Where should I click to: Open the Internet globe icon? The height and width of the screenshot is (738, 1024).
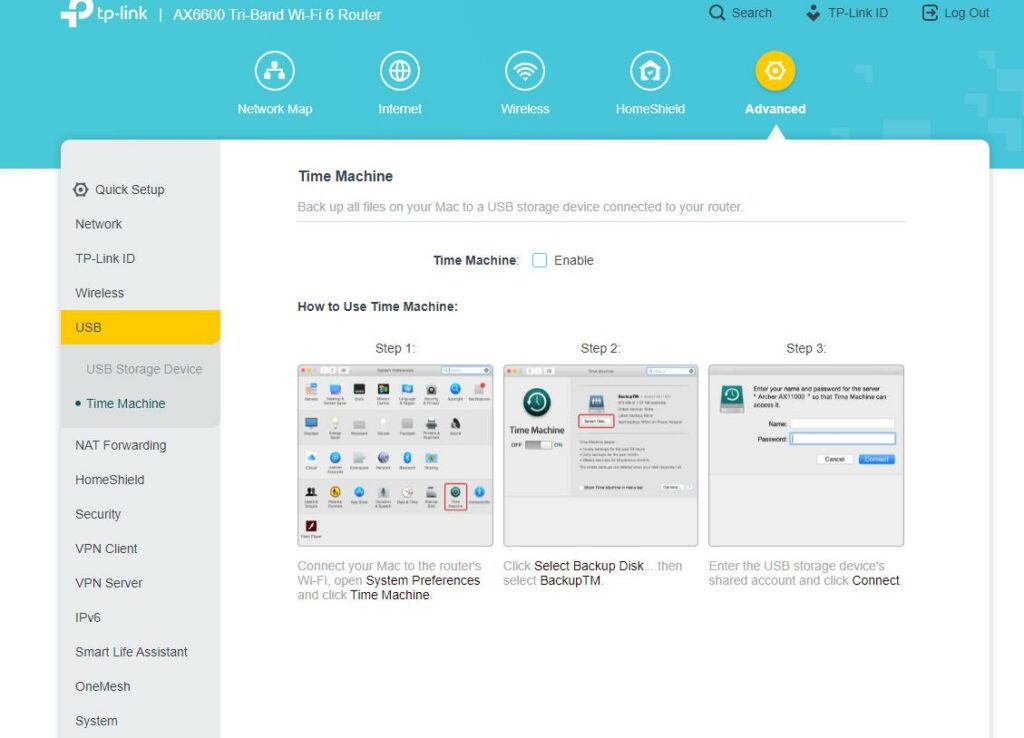(x=399, y=72)
